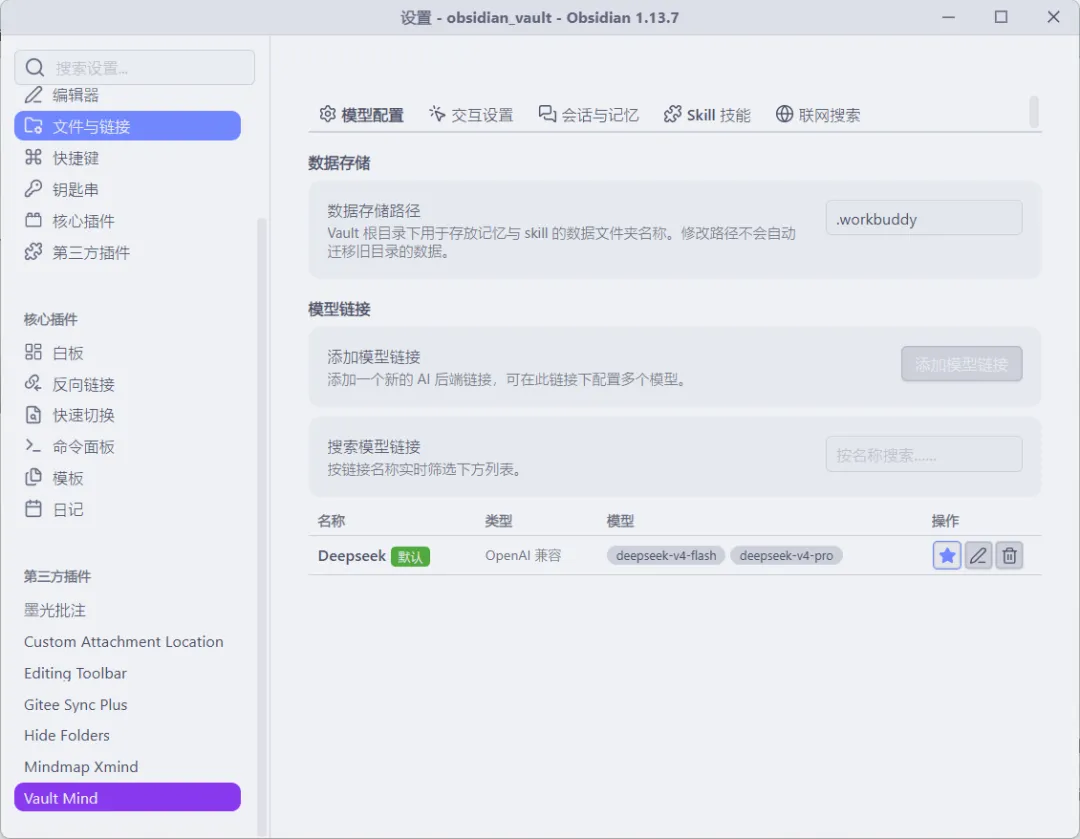Click the scrollbar beside the tab bar

coord(1033,112)
